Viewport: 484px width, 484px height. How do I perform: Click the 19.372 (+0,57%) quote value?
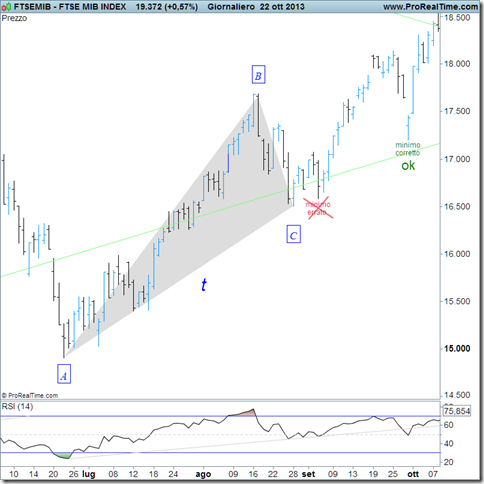pyautogui.click(x=167, y=6)
